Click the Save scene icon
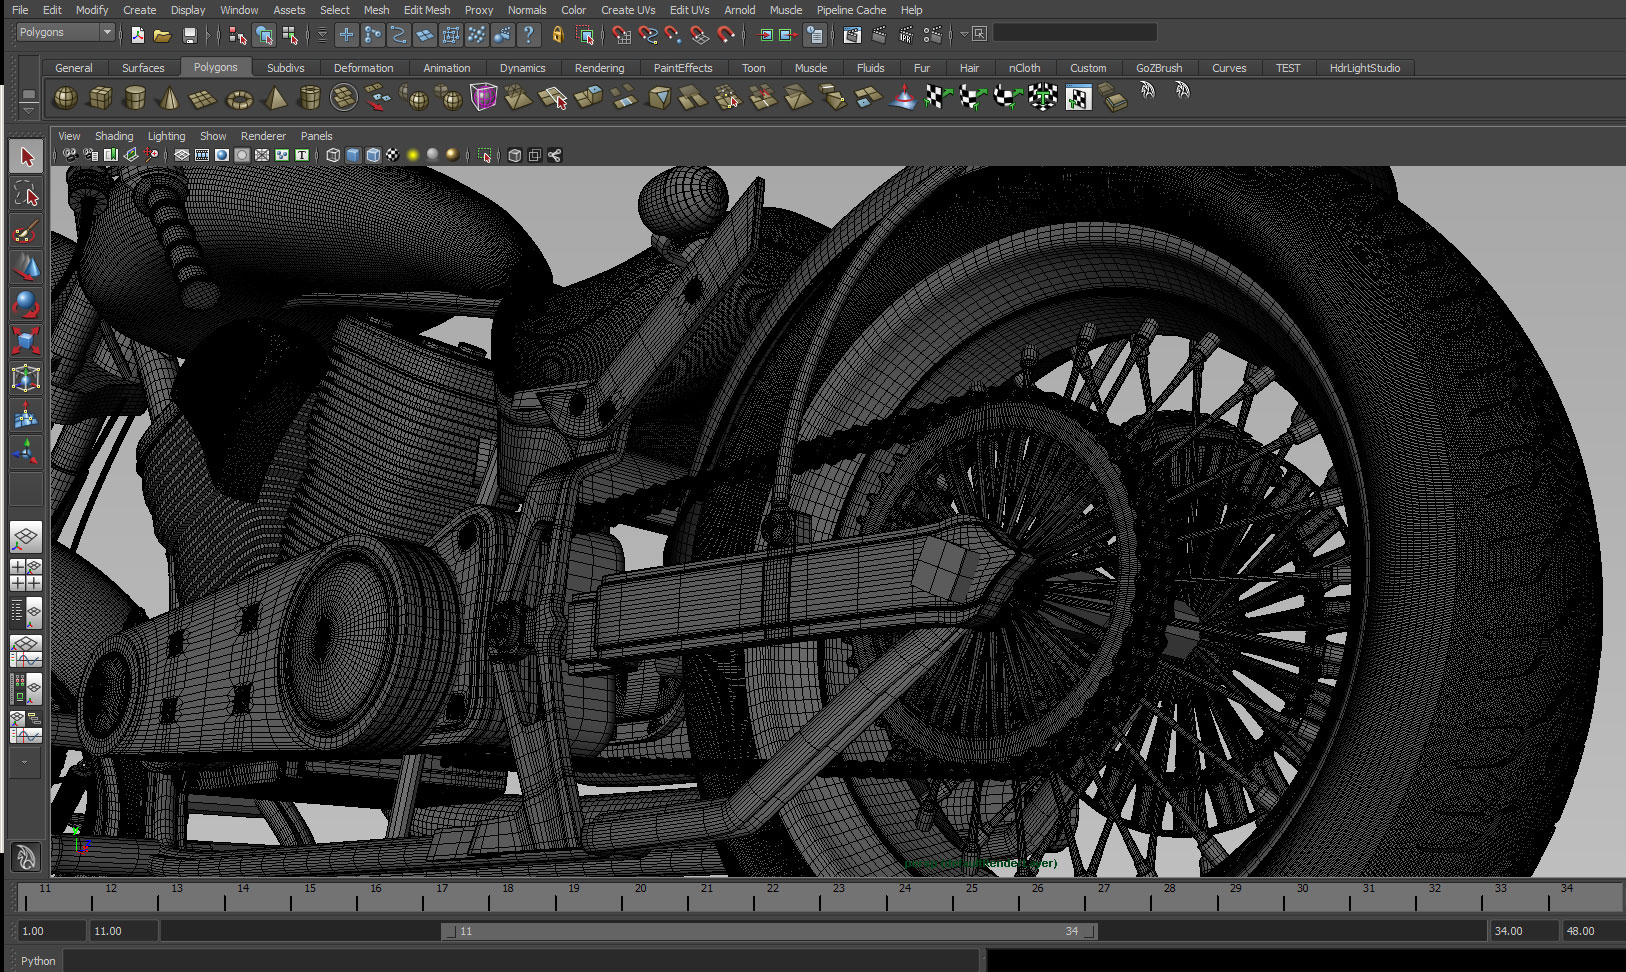 190,36
